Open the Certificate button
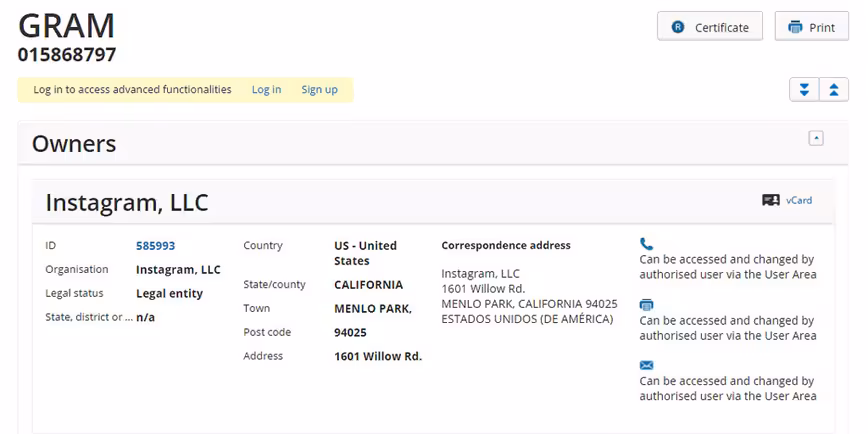This screenshot has width=868, height=434. click(710, 27)
